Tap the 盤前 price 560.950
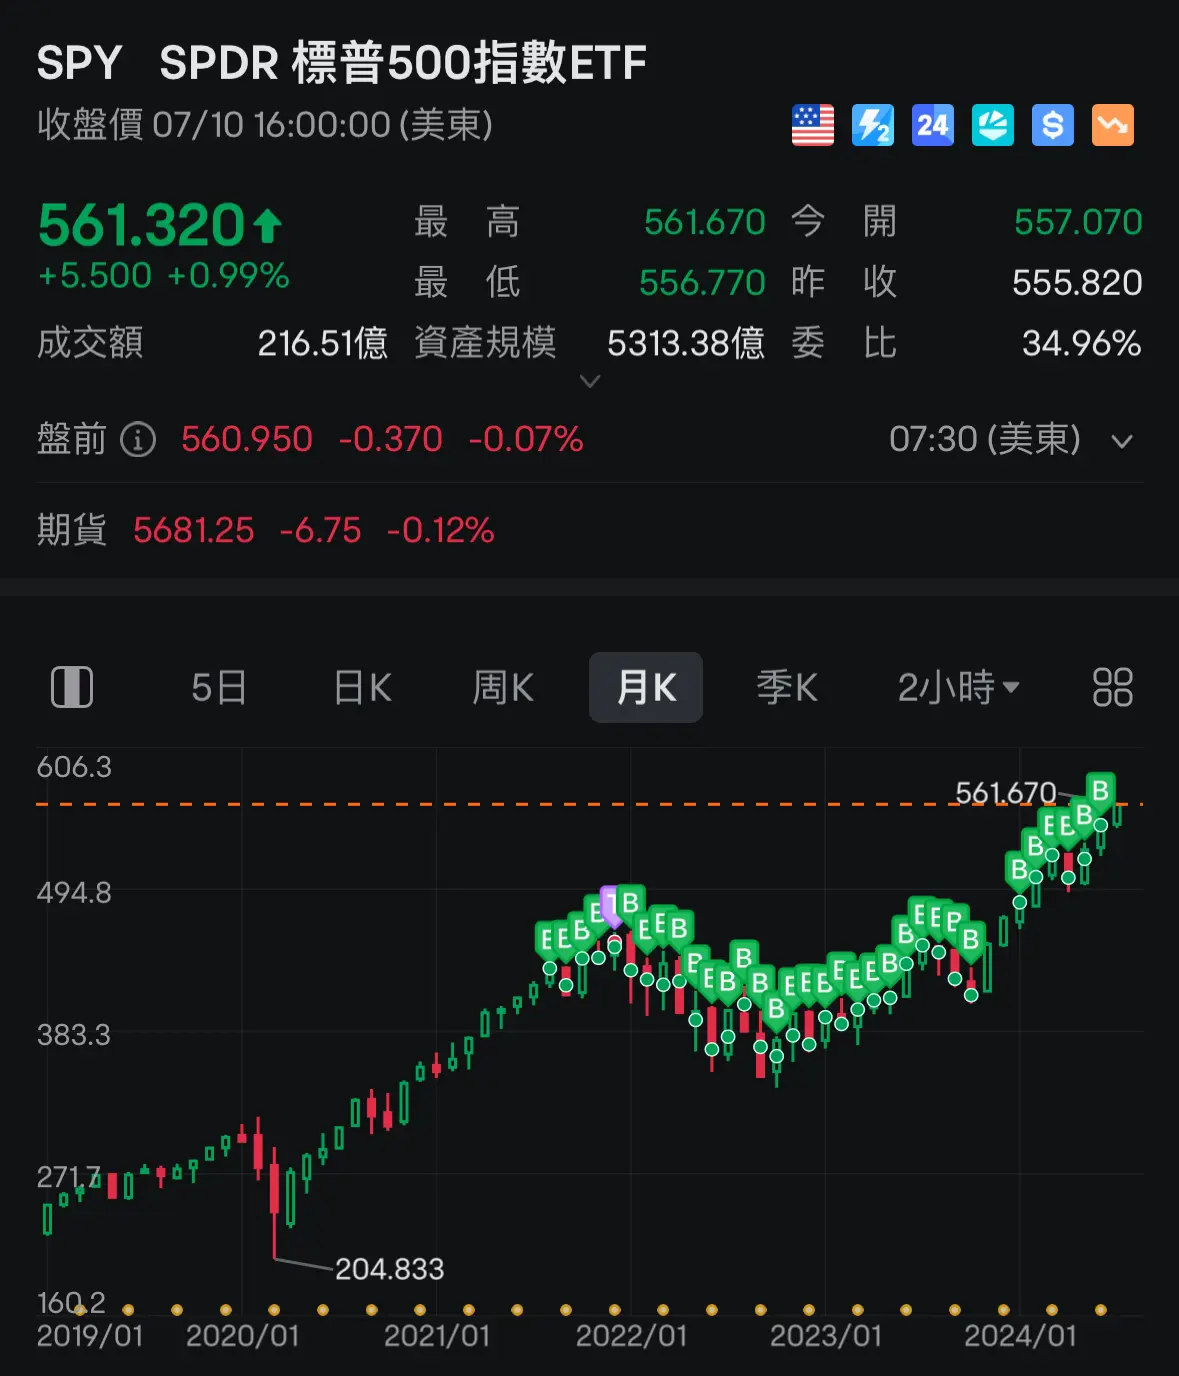 pos(247,439)
